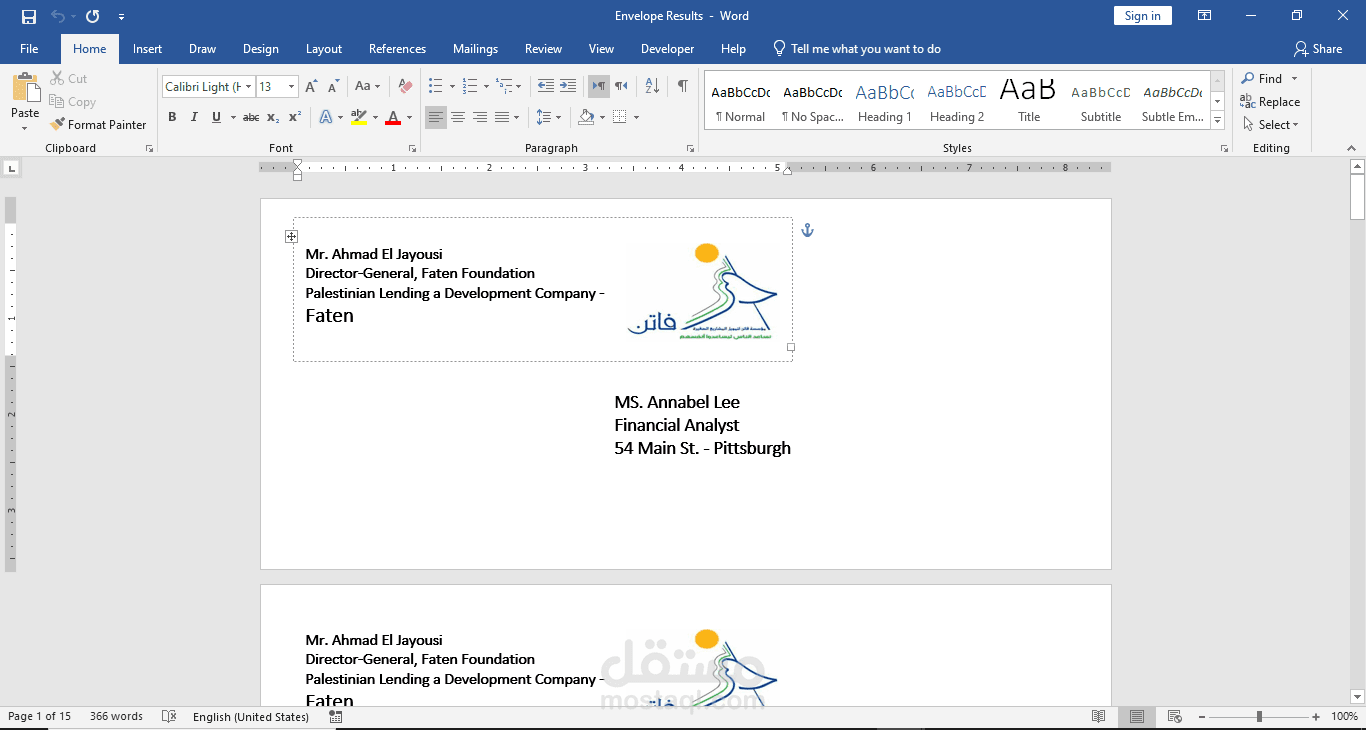Click the Sign in button
Viewport: 1366px width, 730px height.
click(x=1142, y=16)
